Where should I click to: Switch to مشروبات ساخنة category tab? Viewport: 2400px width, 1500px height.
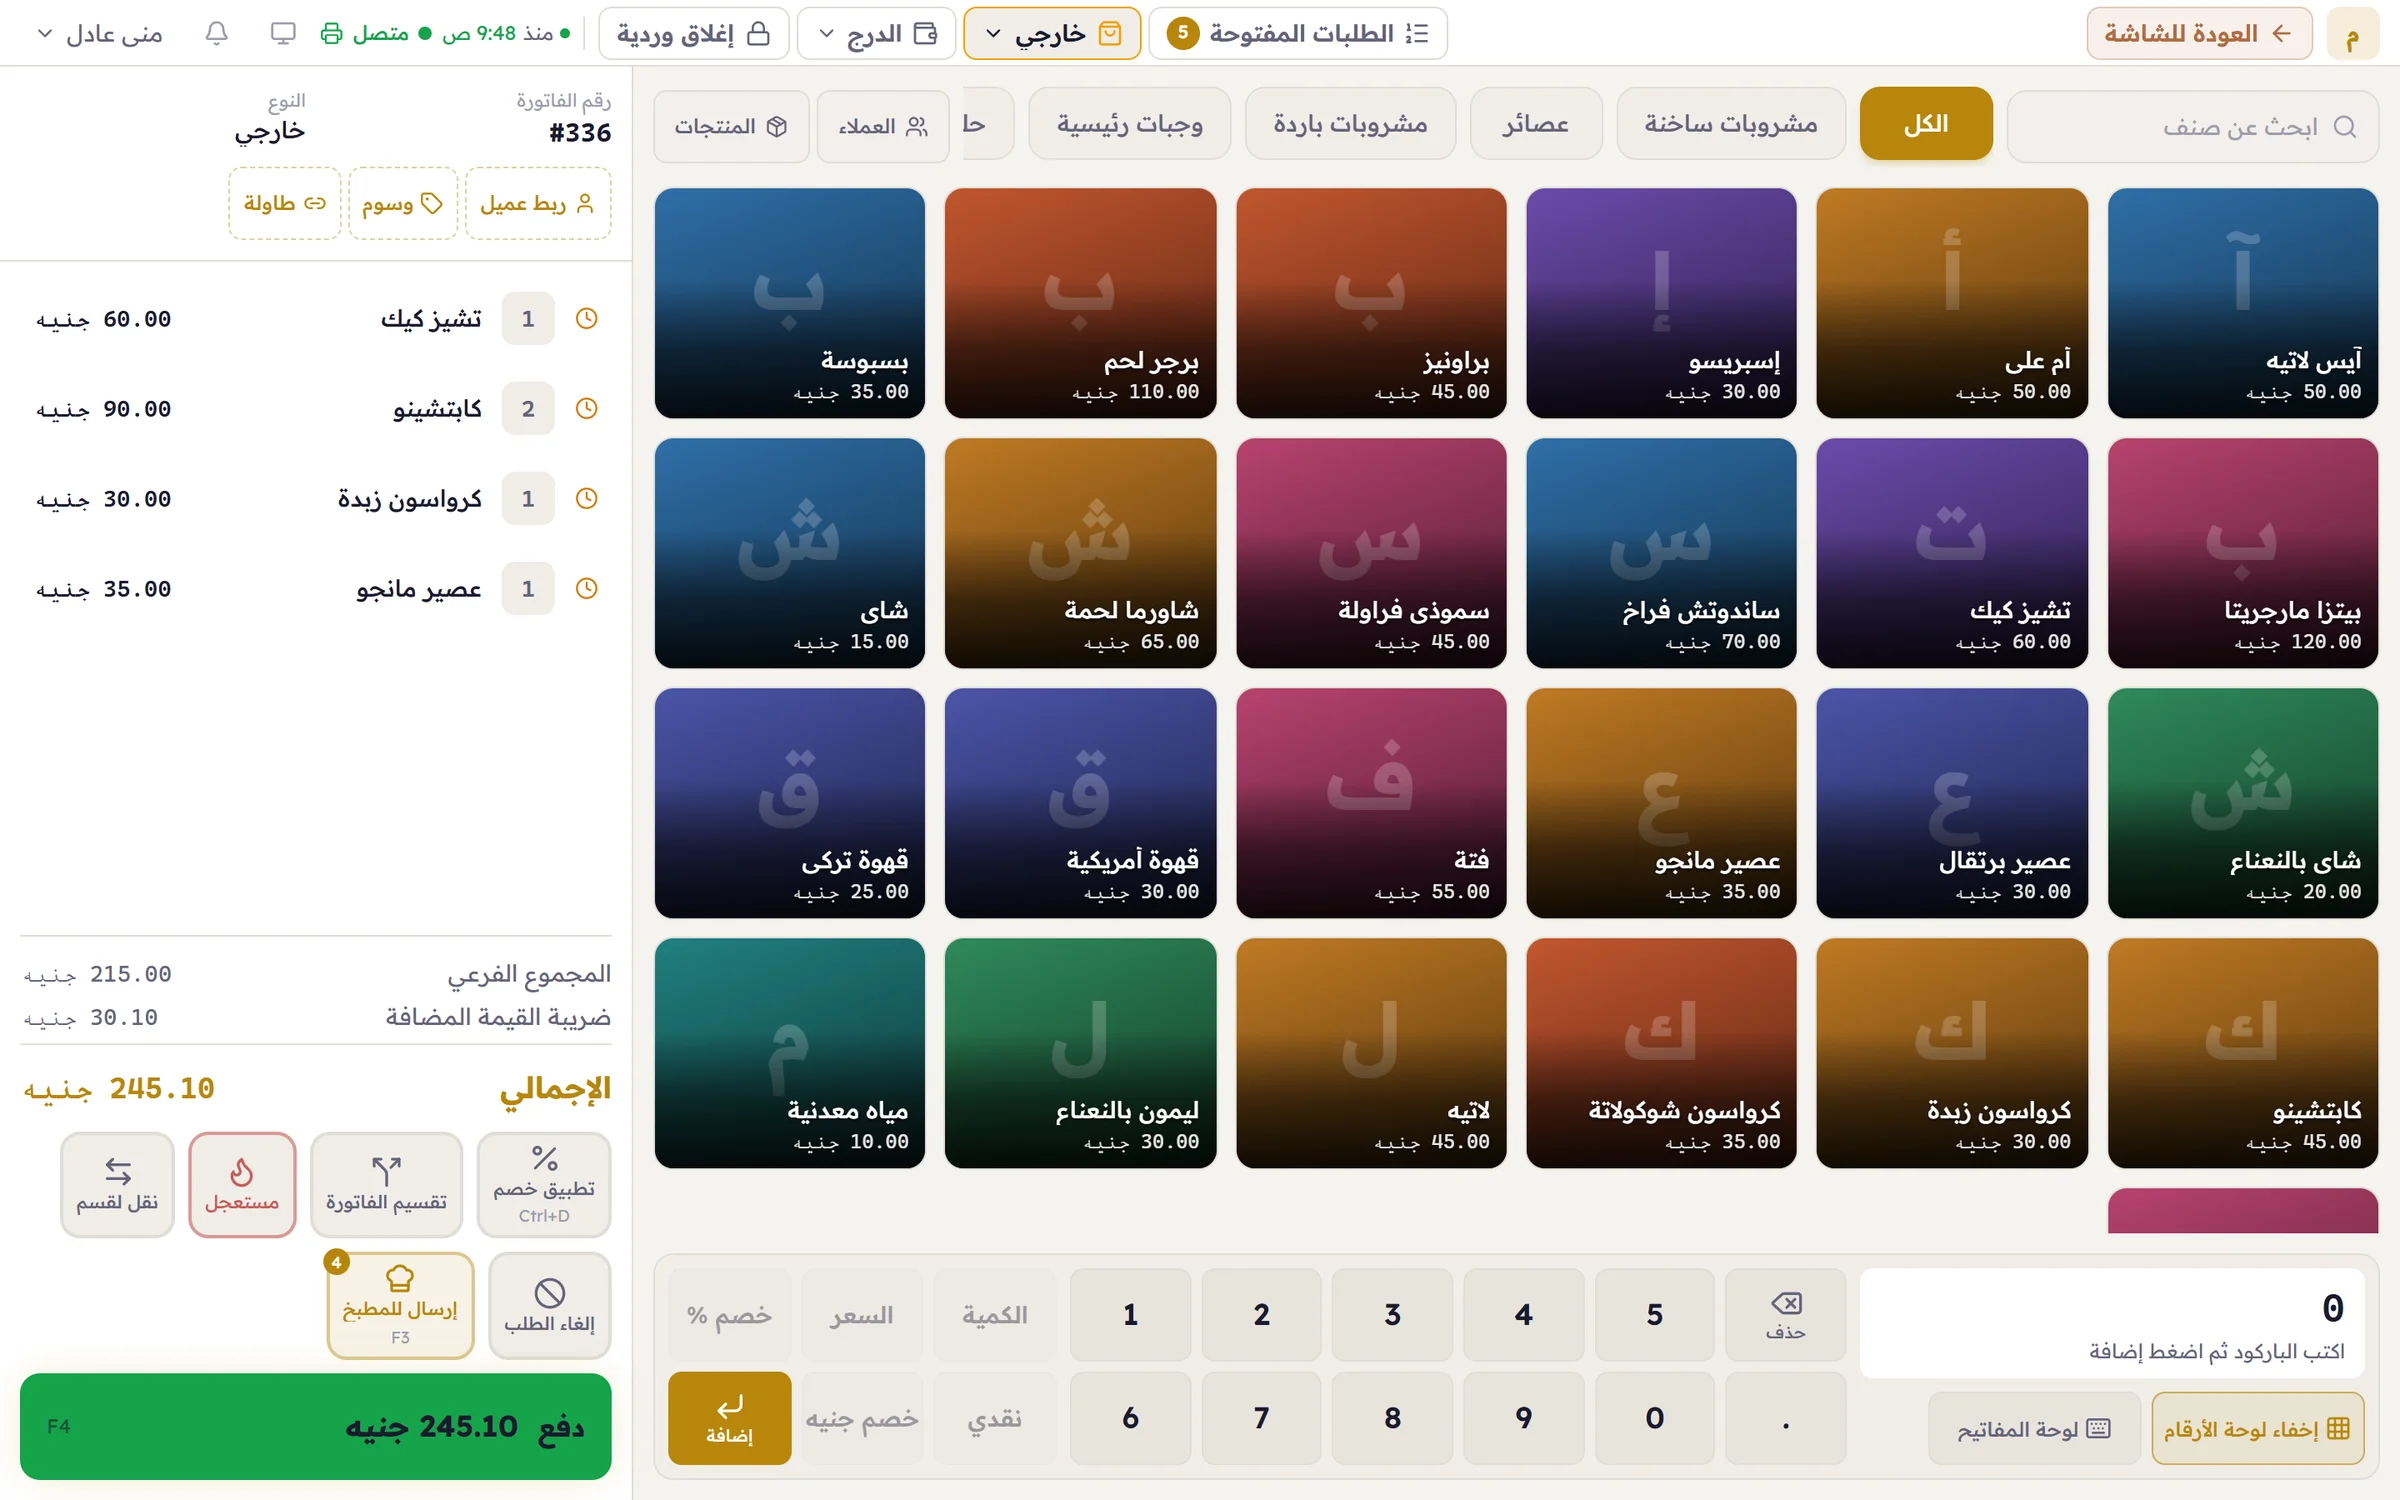pyautogui.click(x=1731, y=124)
